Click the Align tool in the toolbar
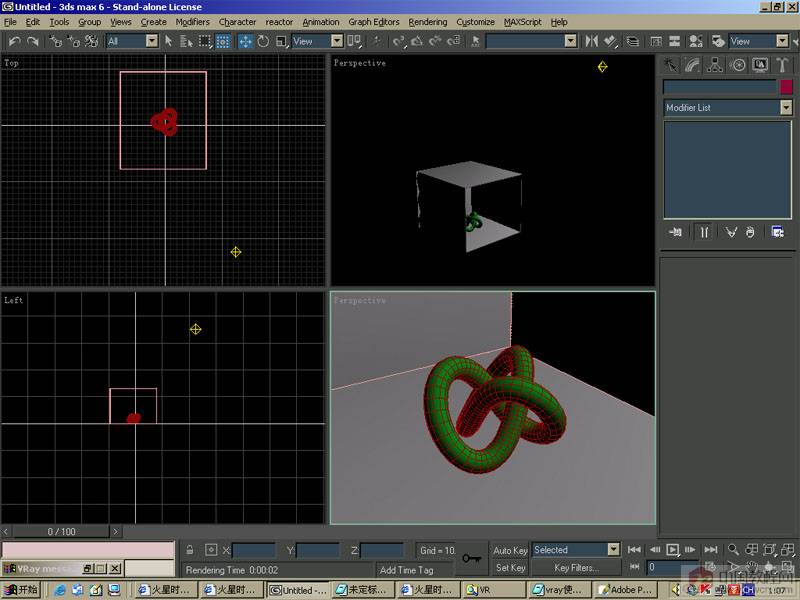Image resolution: width=800 pixels, height=600 pixels. pos(610,41)
